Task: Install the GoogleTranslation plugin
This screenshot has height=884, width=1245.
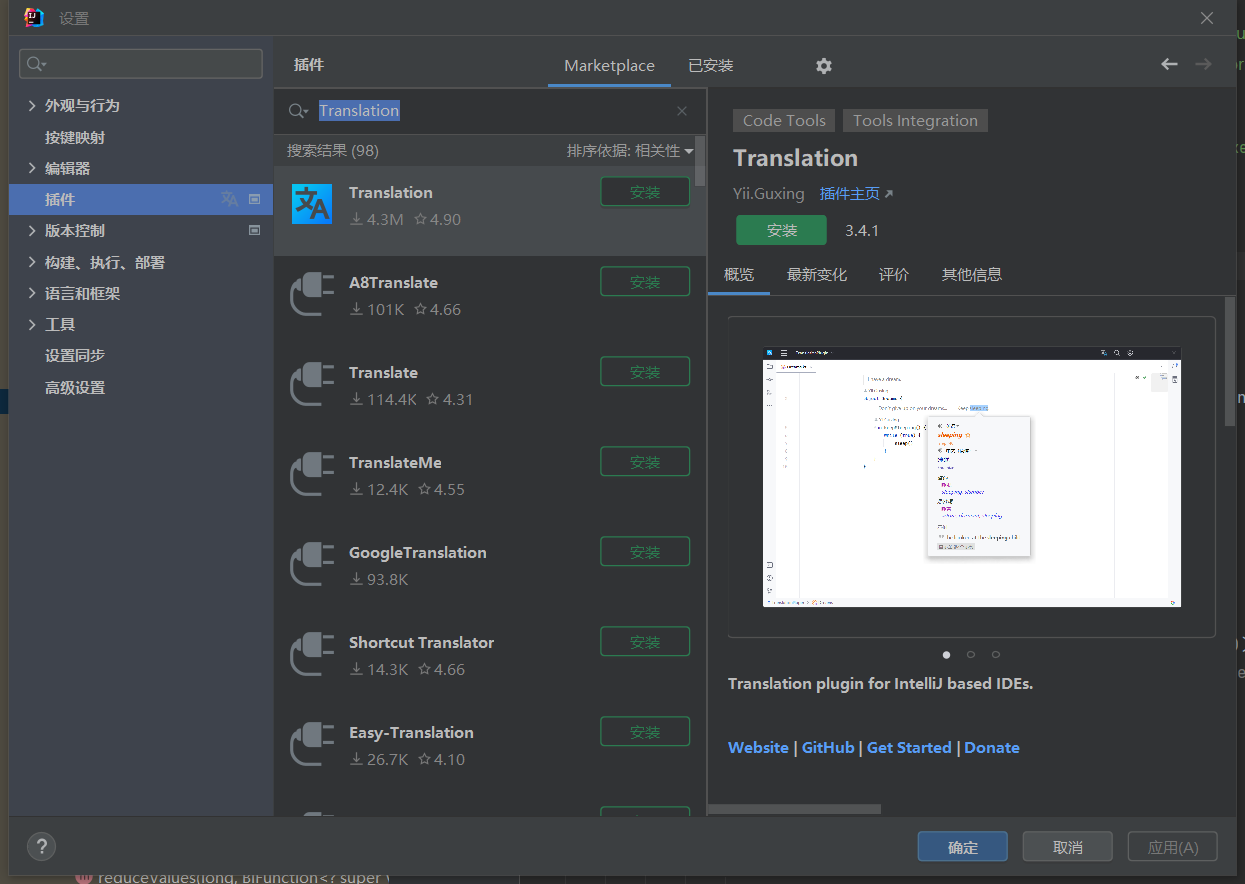Action: pyautogui.click(x=645, y=552)
